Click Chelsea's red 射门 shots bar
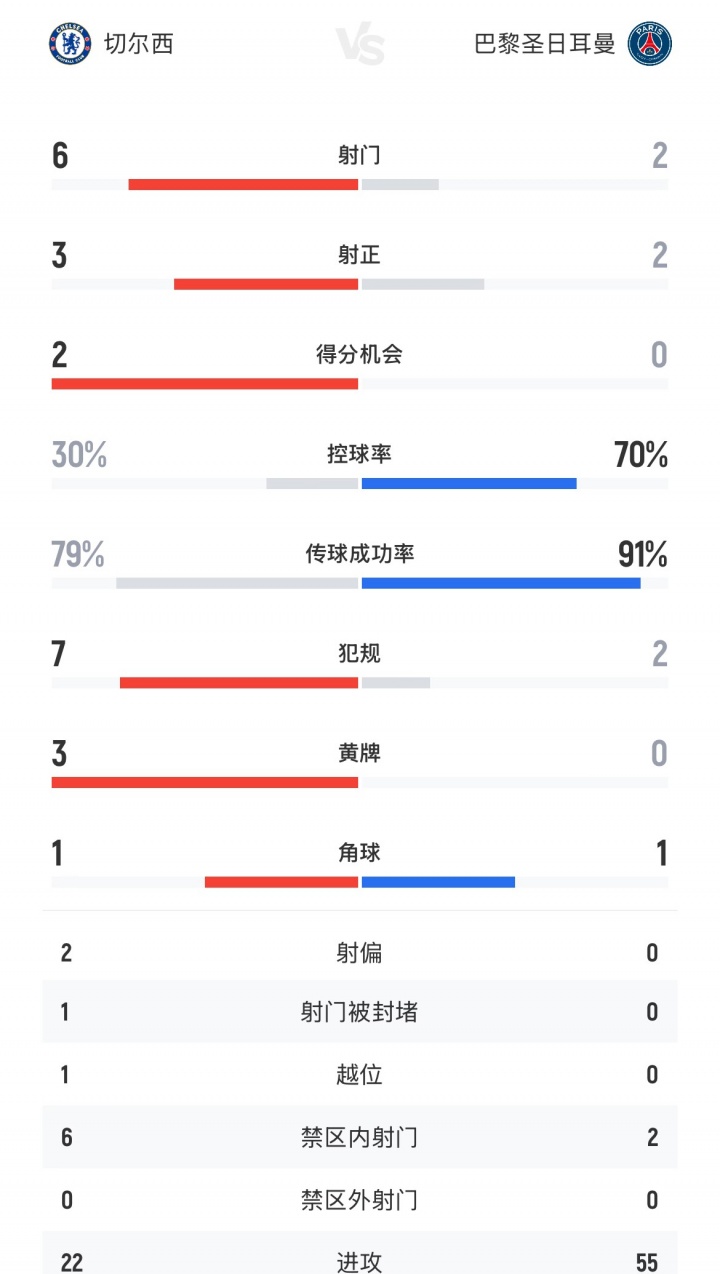The image size is (720, 1274). pos(243,184)
